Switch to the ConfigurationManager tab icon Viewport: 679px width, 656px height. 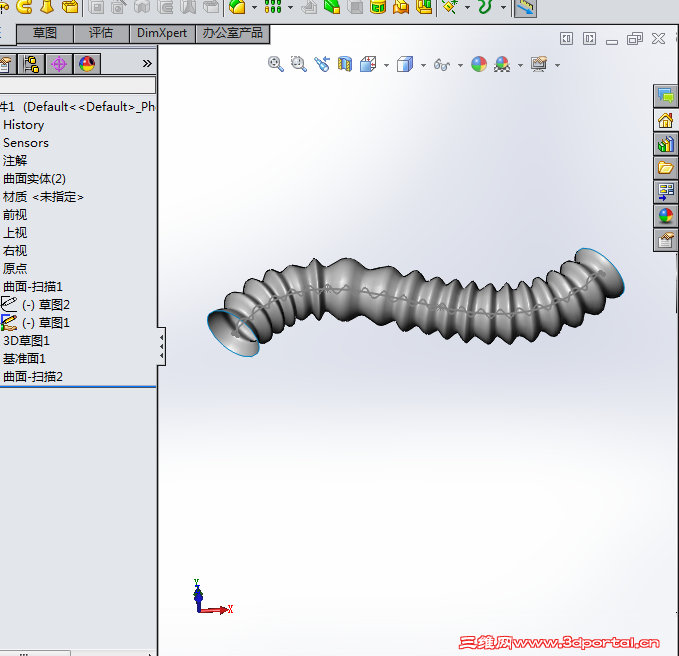[31, 64]
